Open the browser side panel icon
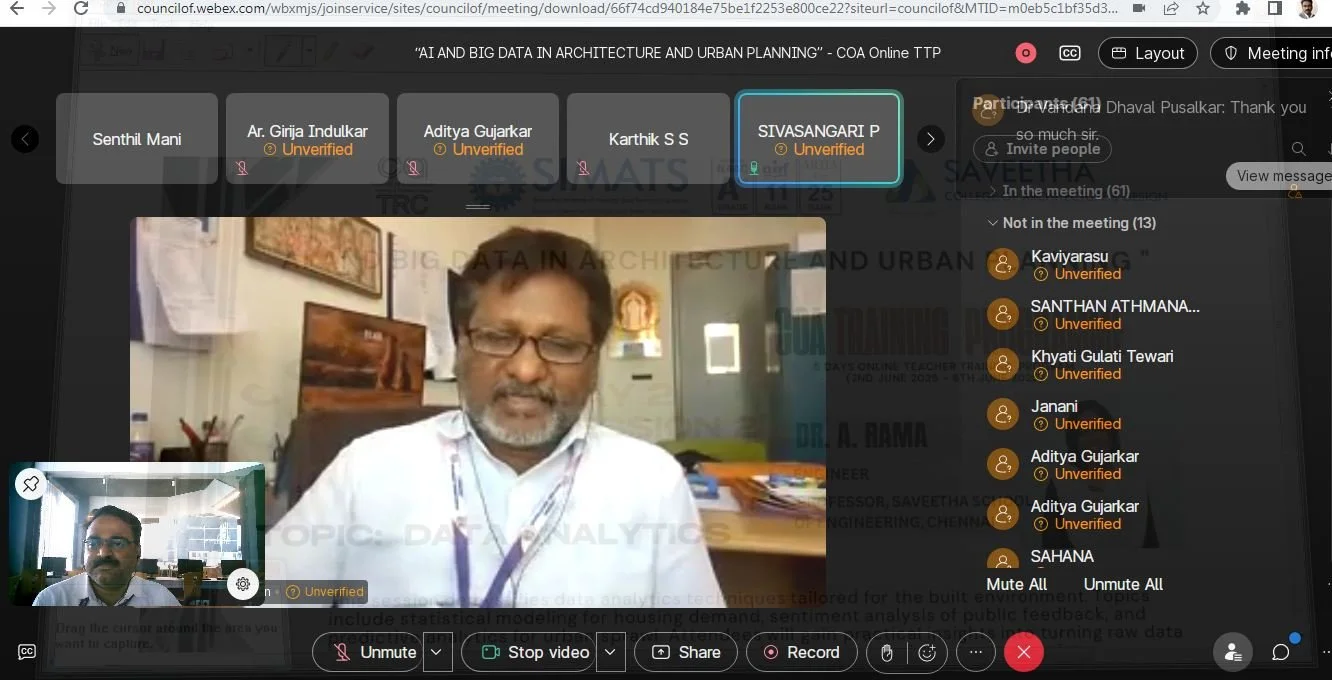 1274,8
